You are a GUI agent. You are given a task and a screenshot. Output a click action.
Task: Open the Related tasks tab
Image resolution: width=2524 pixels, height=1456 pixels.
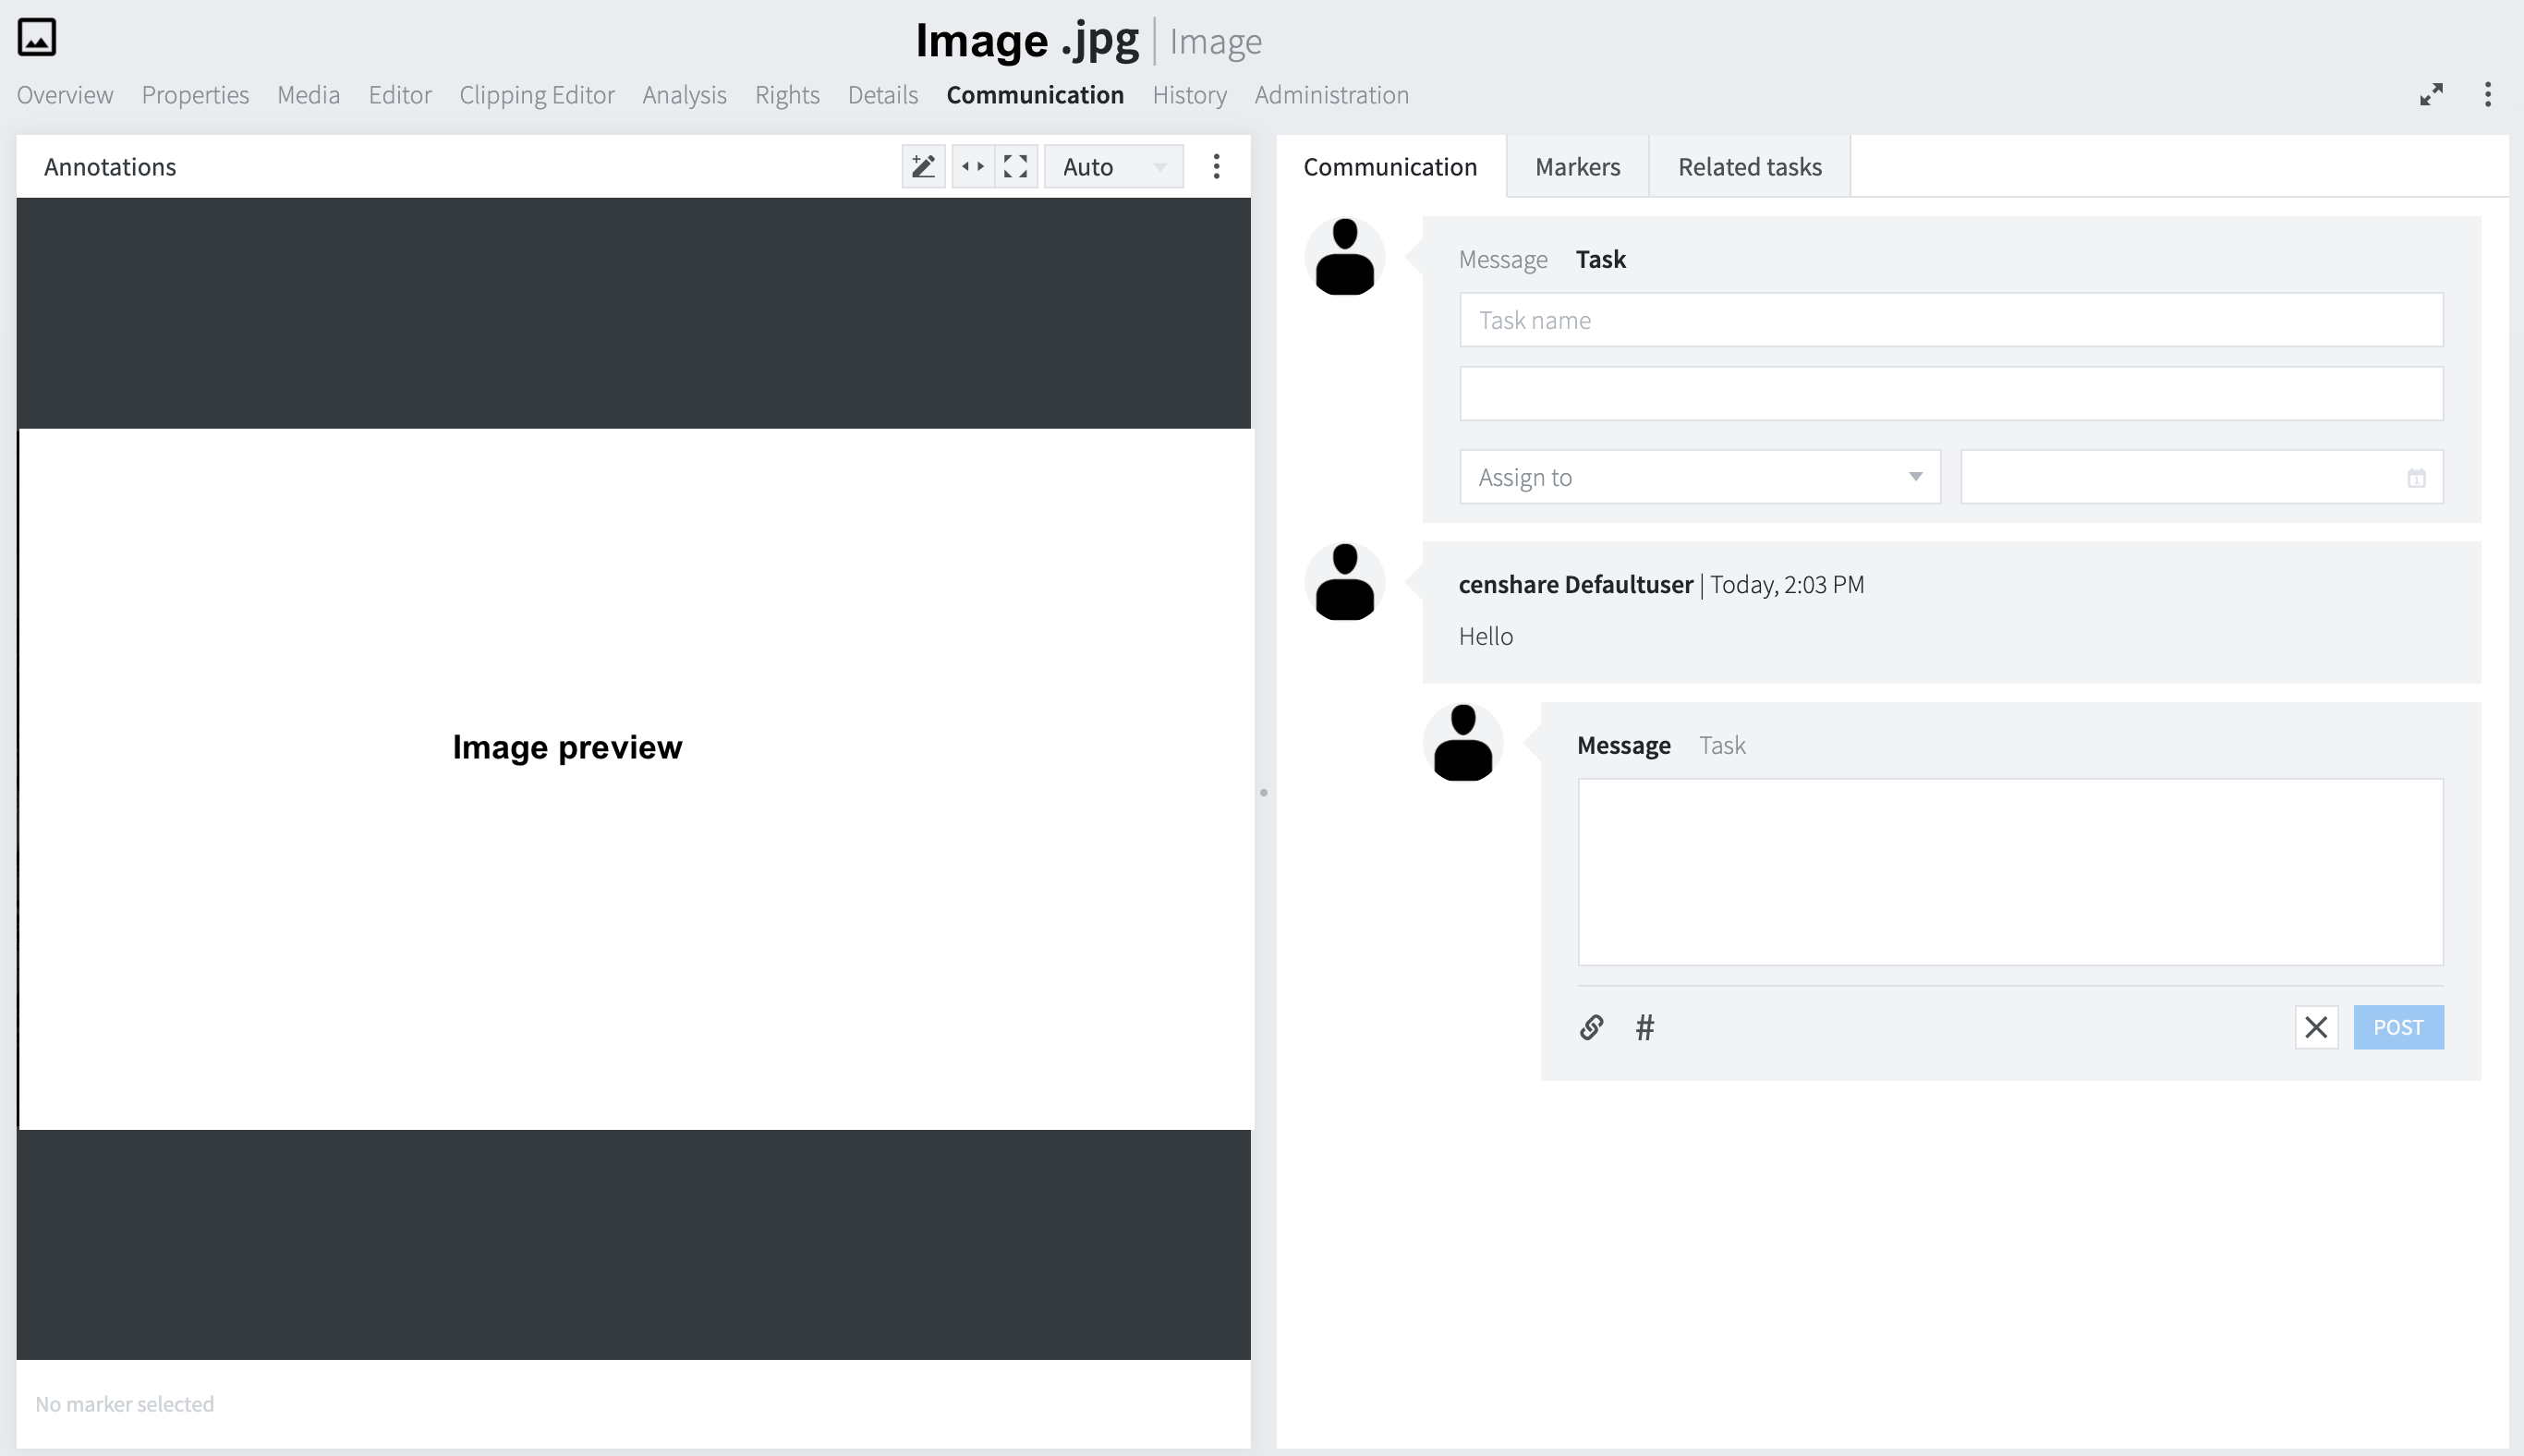1749,166
